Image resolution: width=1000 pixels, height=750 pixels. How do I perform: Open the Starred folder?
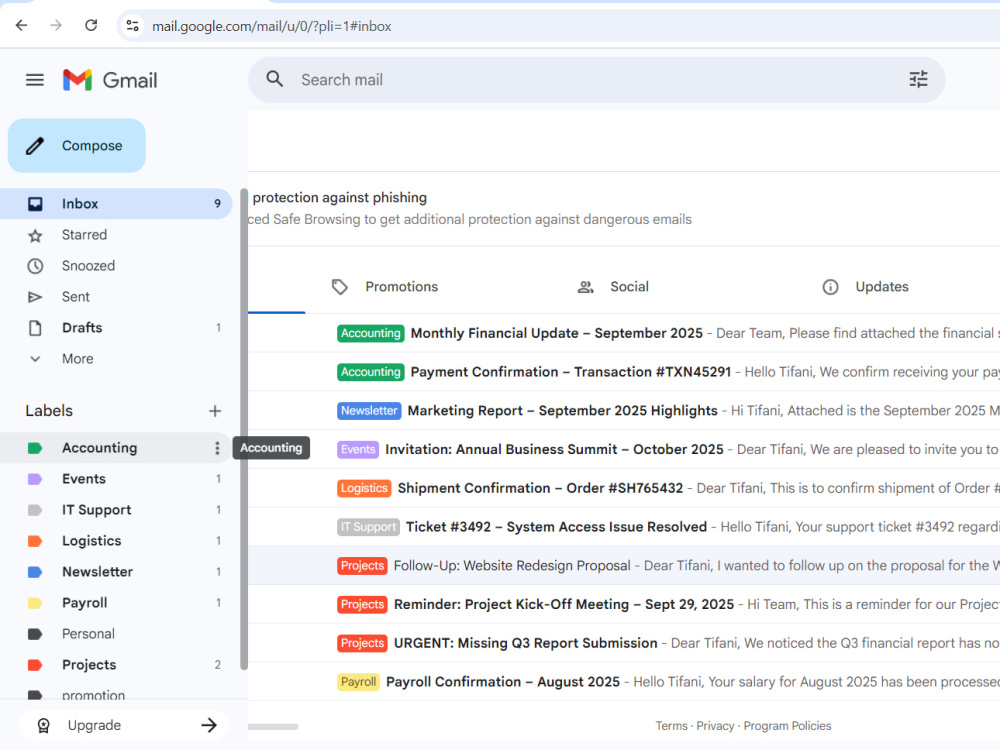[116, 235]
